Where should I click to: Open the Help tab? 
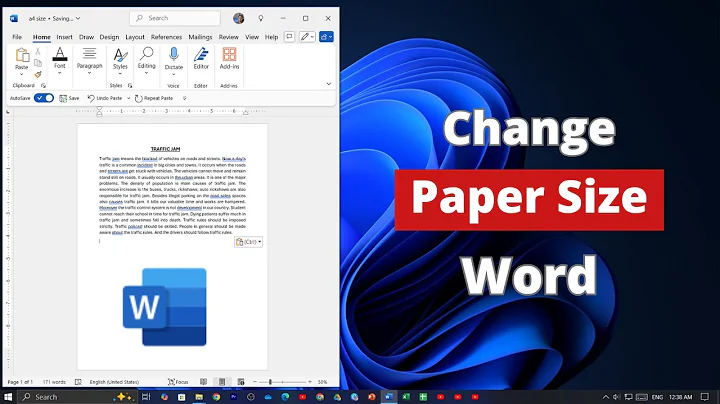[x=271, y=37]
